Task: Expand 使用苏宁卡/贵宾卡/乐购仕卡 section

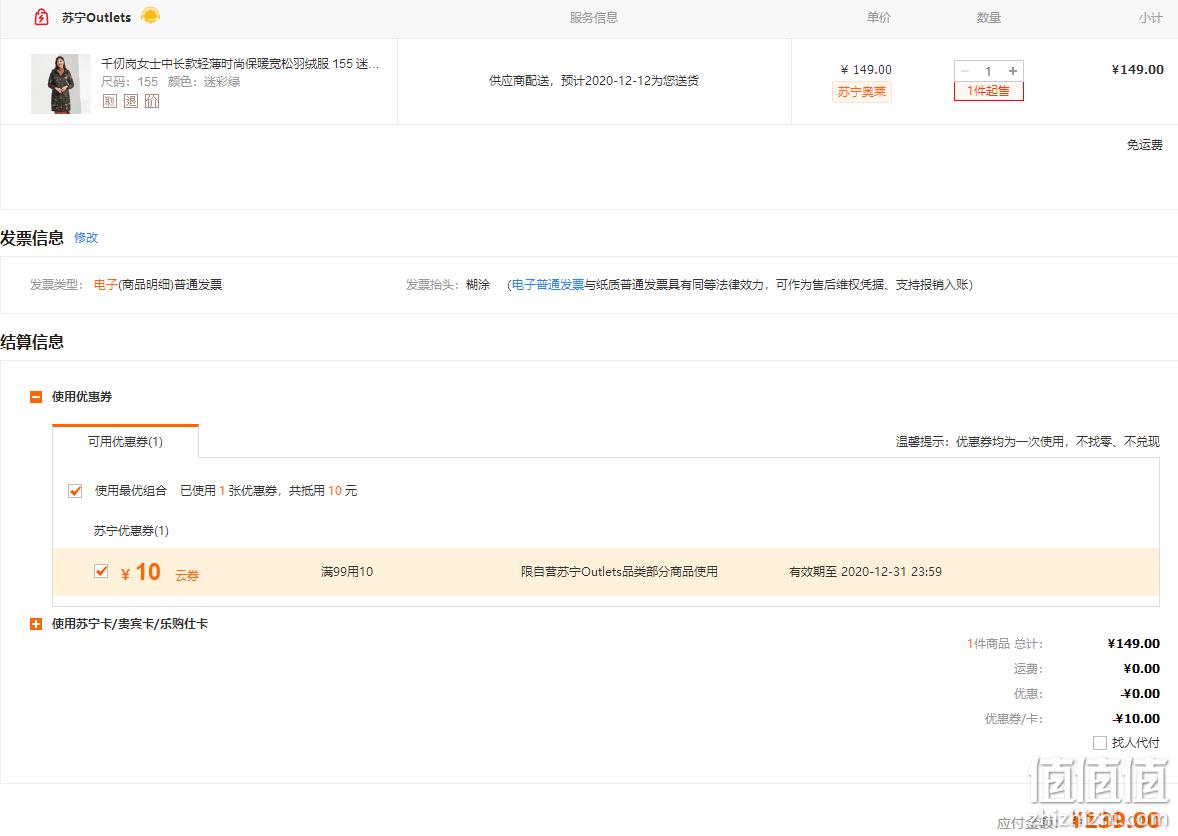Action: [35, 624]
